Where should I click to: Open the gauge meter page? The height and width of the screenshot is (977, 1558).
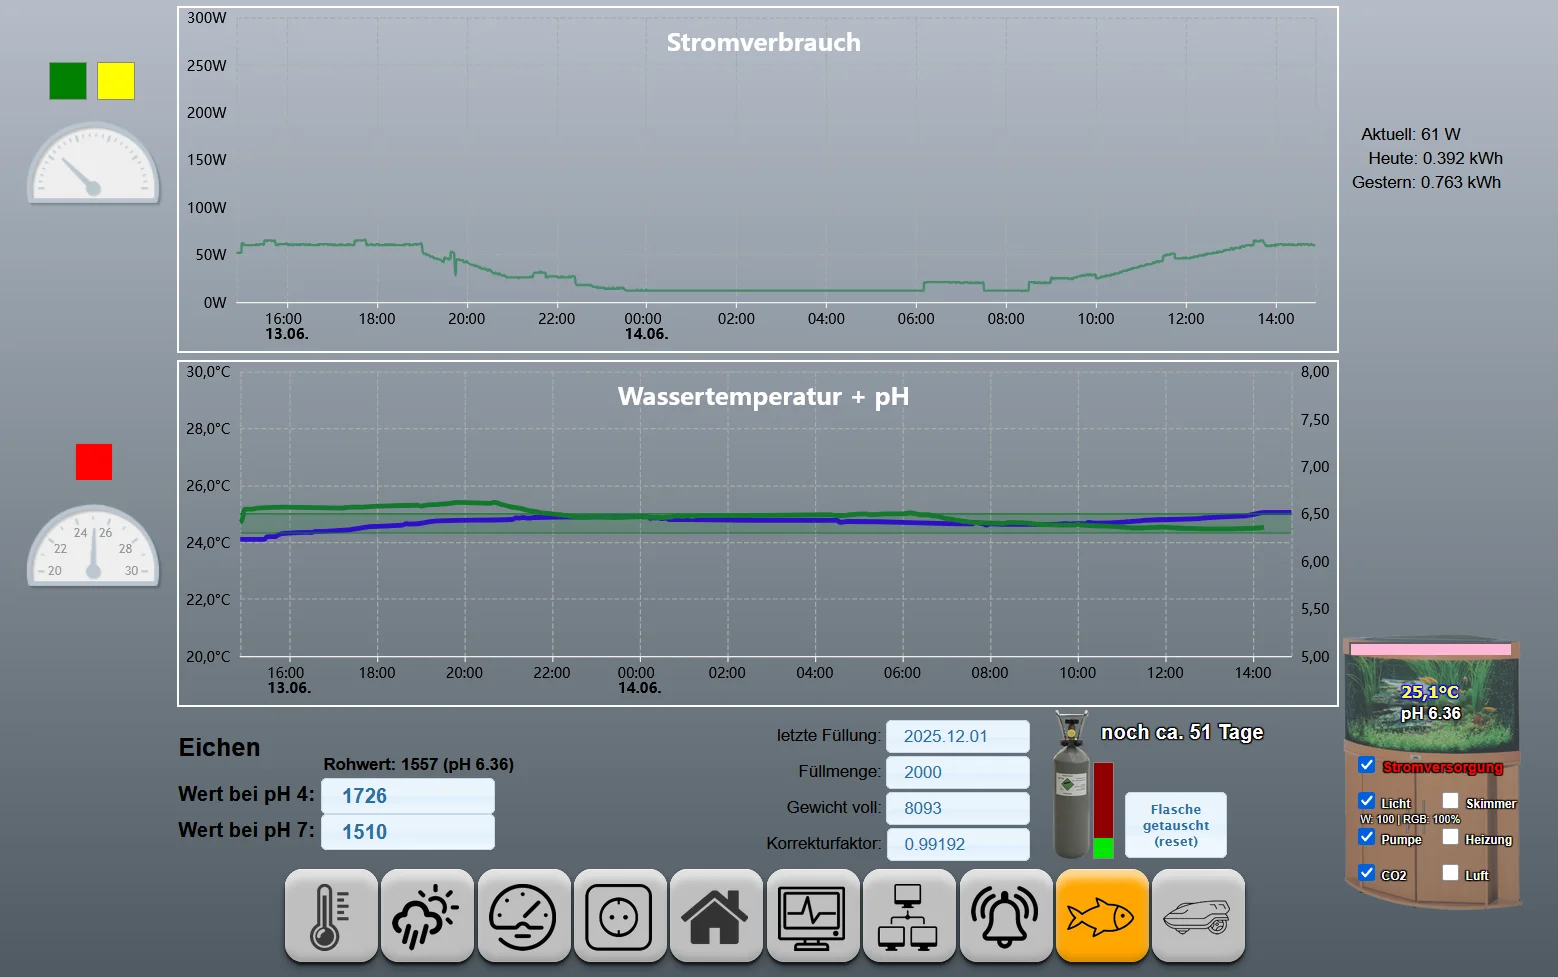[524, 916]
